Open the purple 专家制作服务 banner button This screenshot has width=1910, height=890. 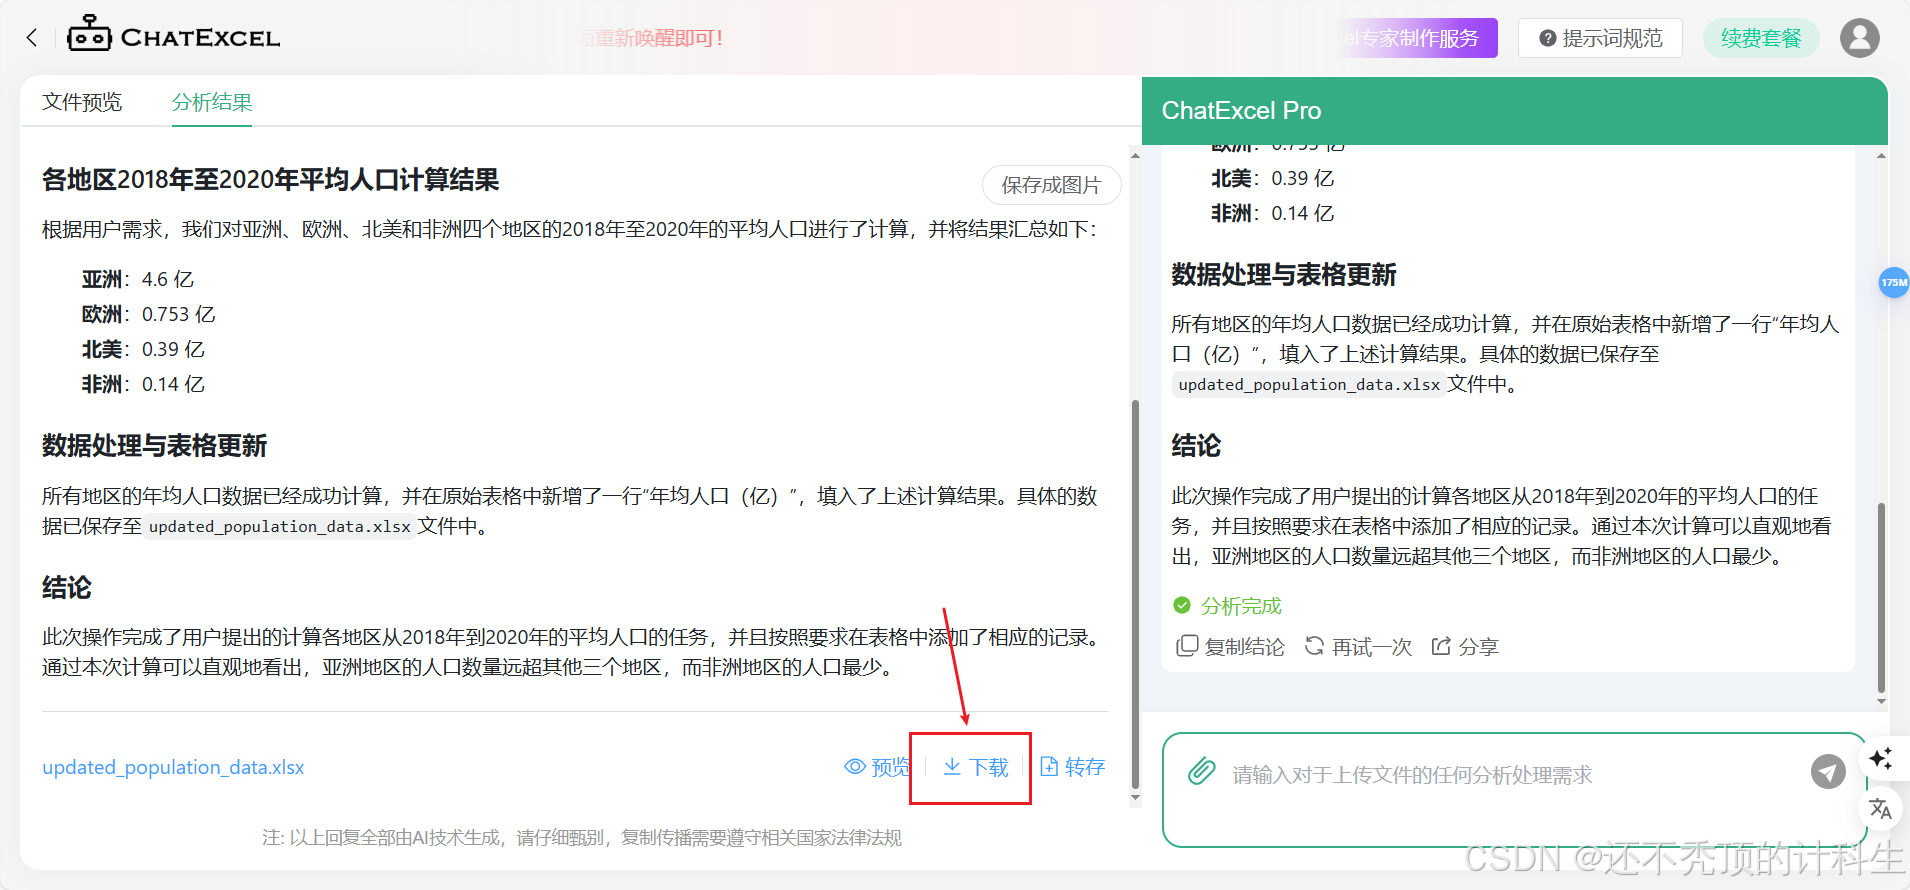coord(1419,38)
